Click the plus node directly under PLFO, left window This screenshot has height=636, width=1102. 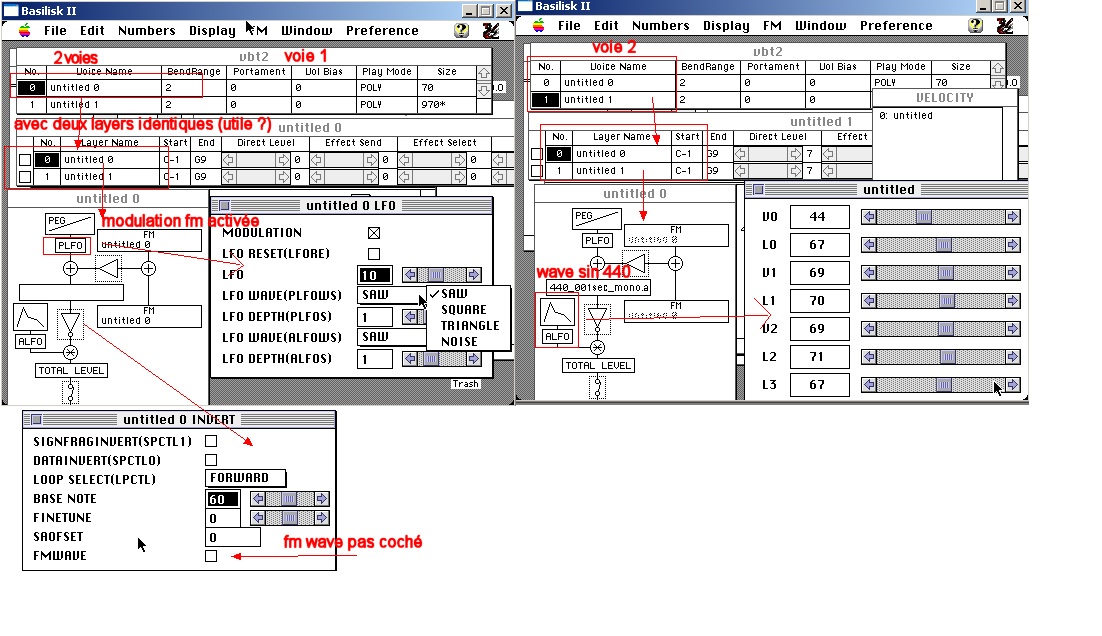(x=70, y=268)
